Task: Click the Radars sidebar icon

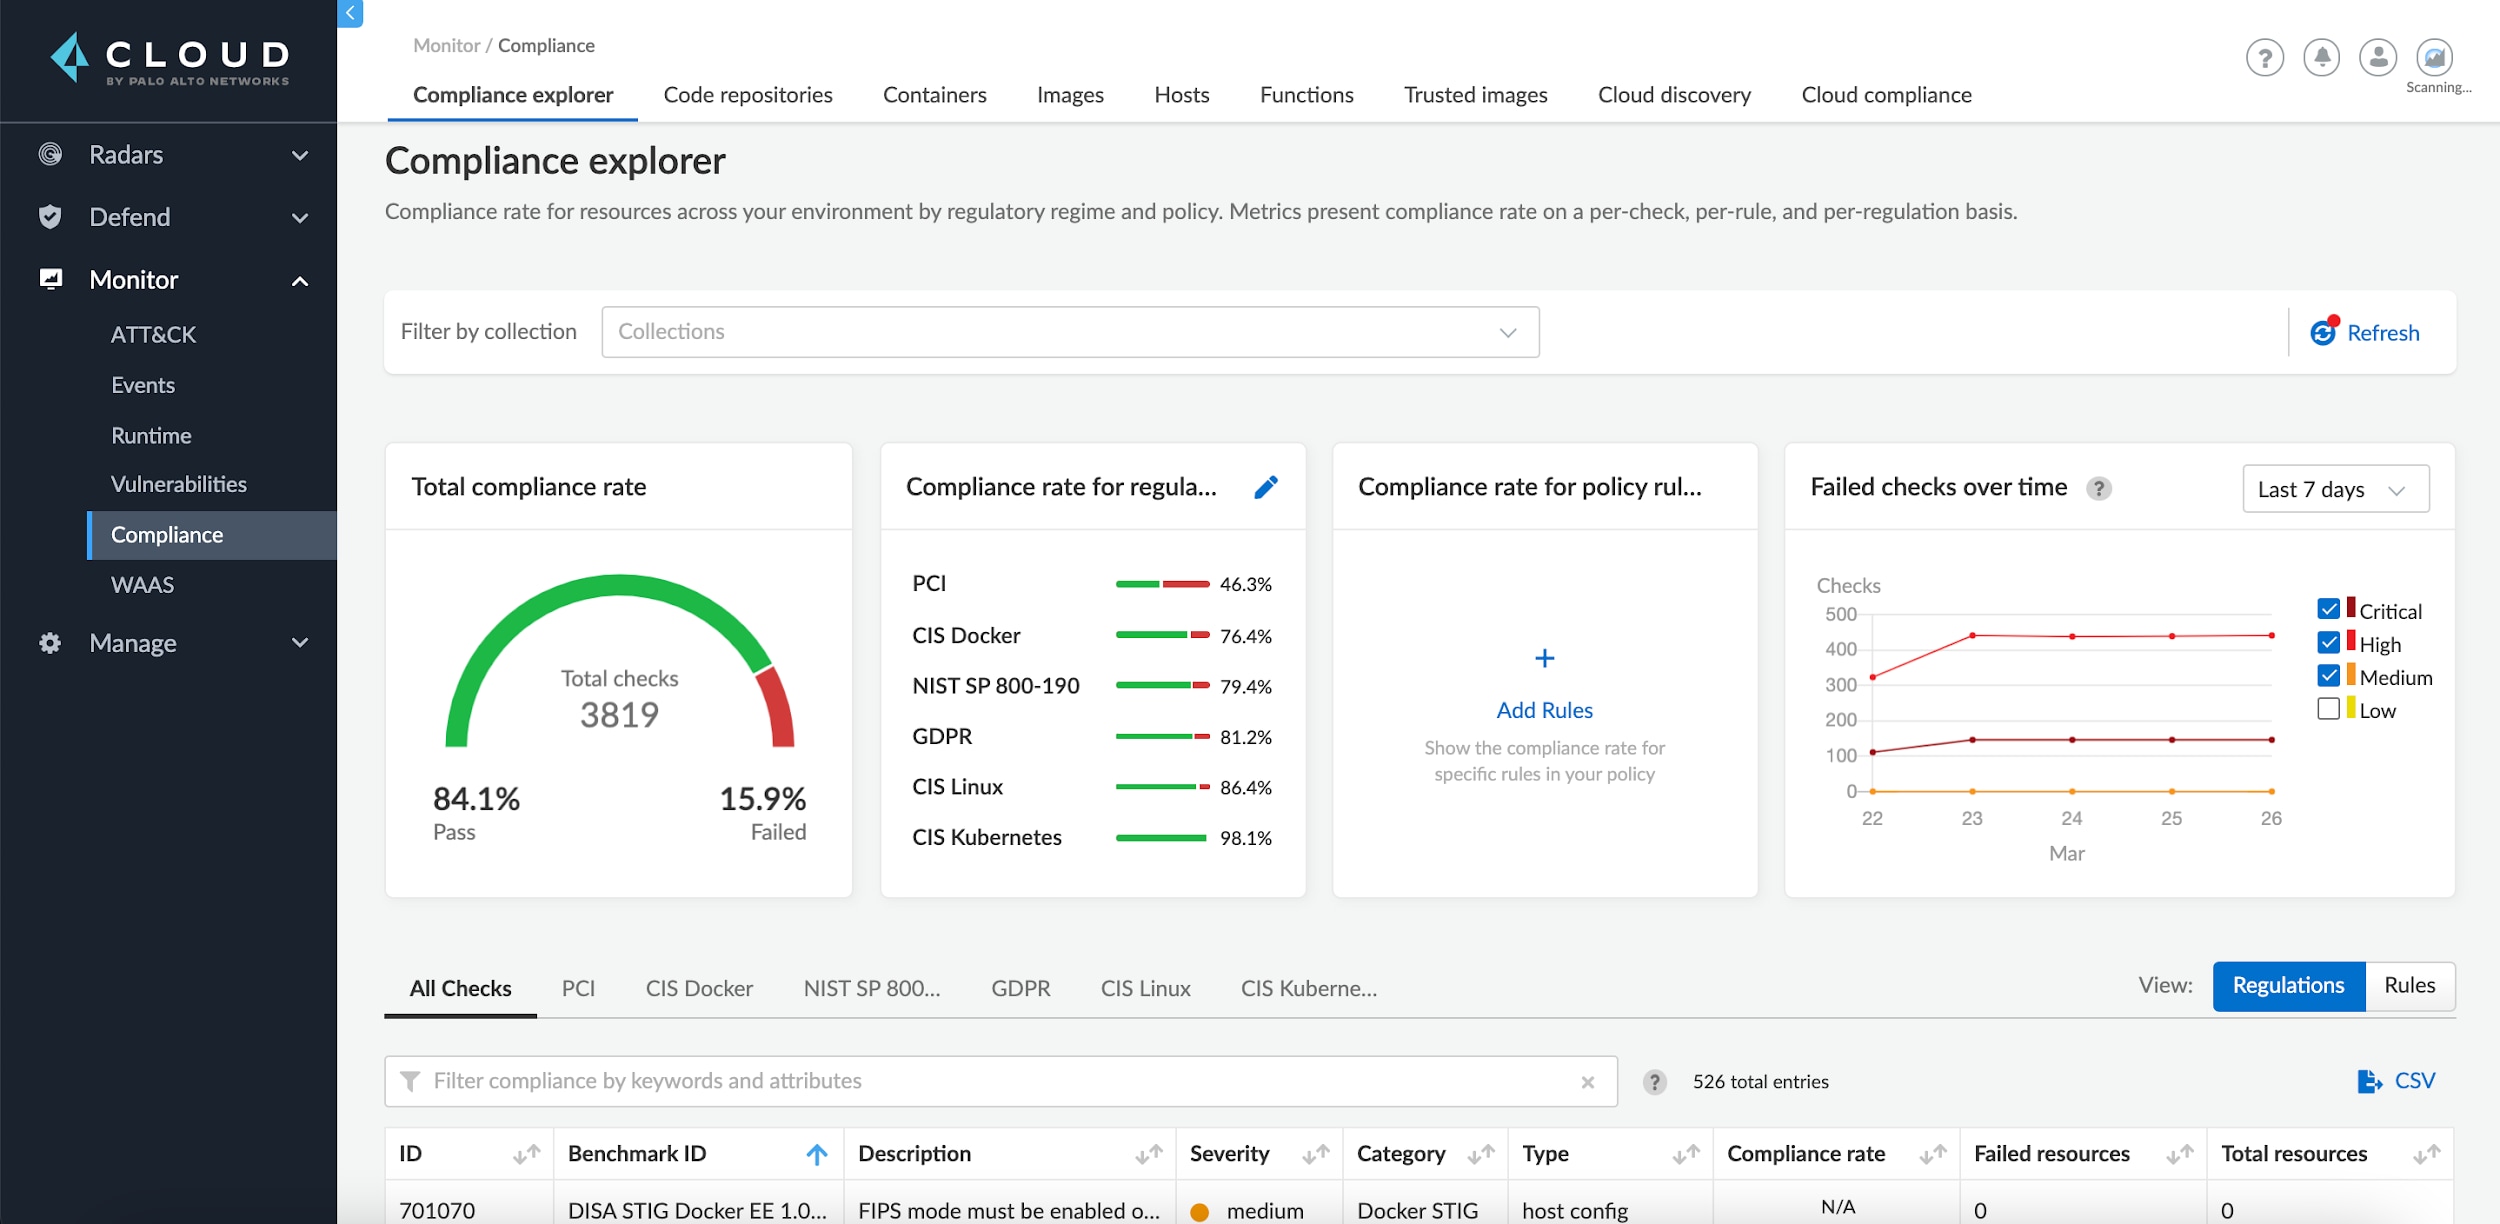Action: point(48,155)
